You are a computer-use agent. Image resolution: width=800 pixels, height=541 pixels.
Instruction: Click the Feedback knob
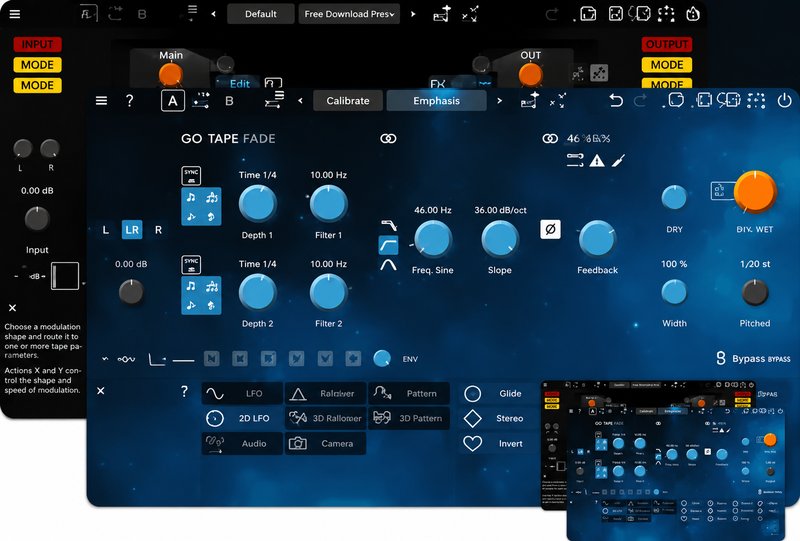[x=597, y=239]
